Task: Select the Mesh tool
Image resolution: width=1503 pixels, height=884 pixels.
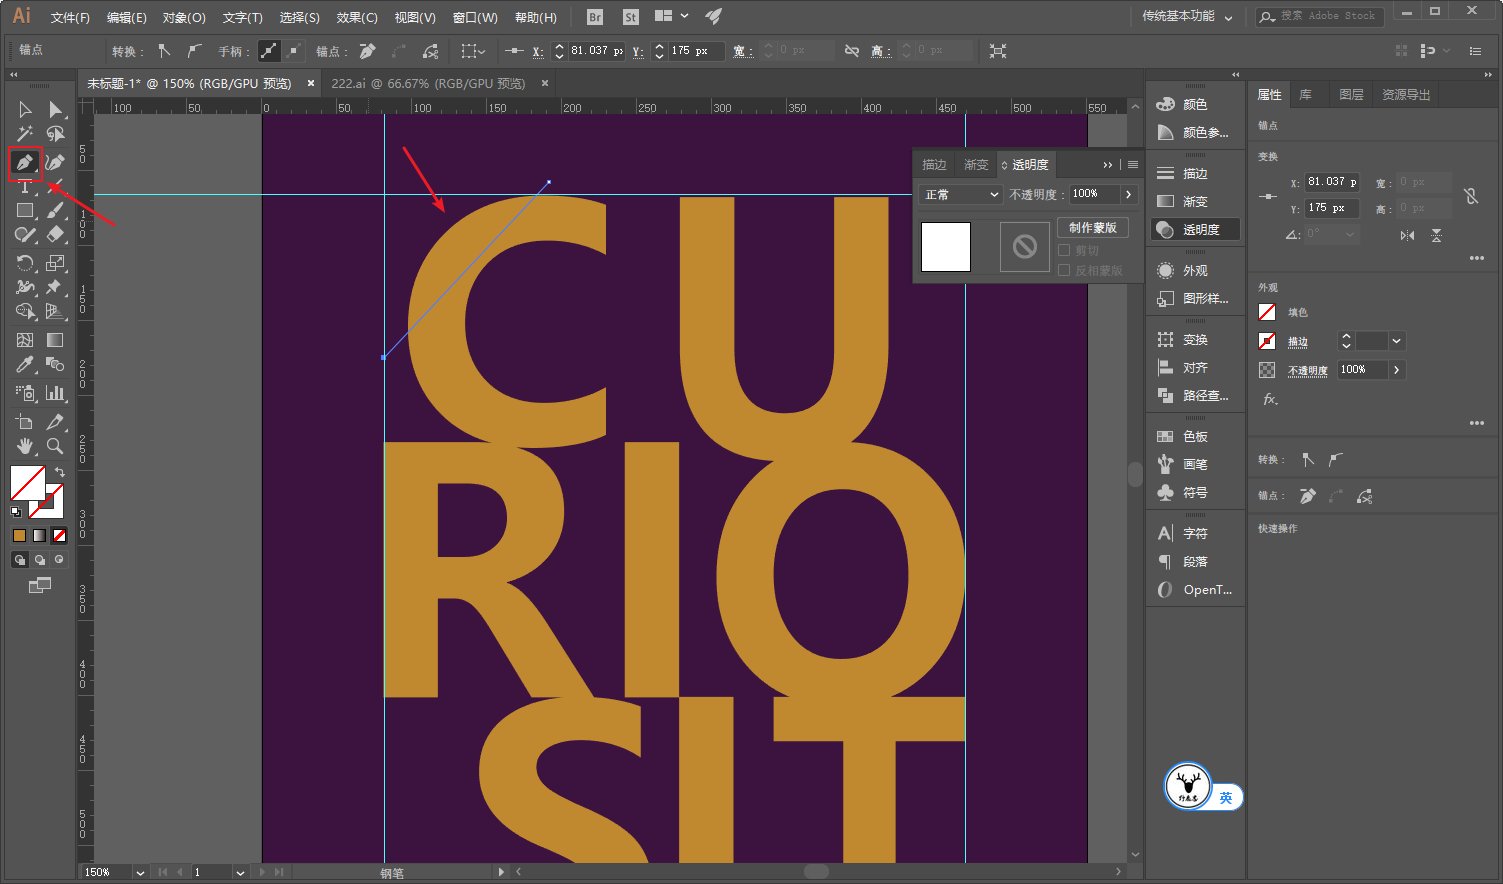Action: pos(25,340)
